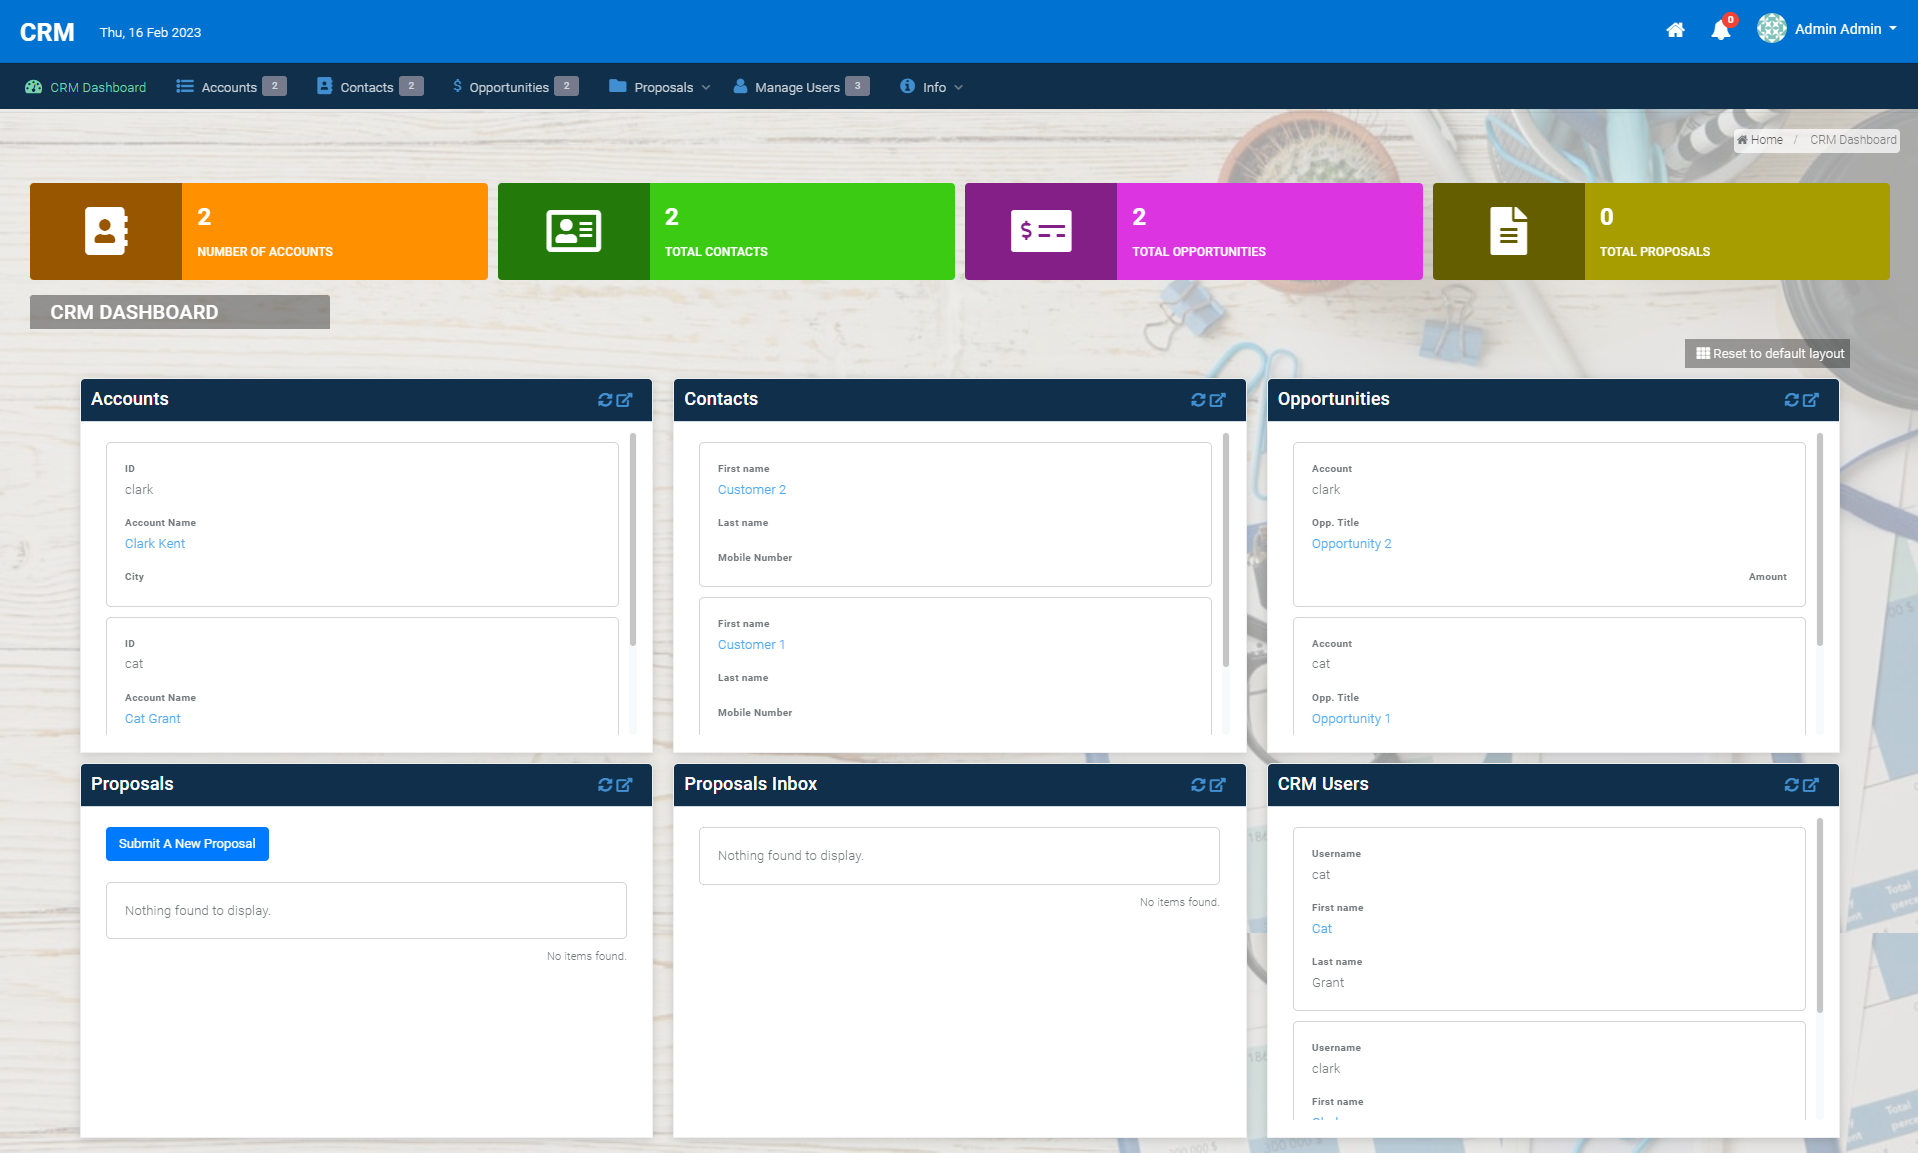The height and width of the screenshot is (1153, 1918).
Task: Open Proposals Inbox in full view
Action: tap(1217, 785)
